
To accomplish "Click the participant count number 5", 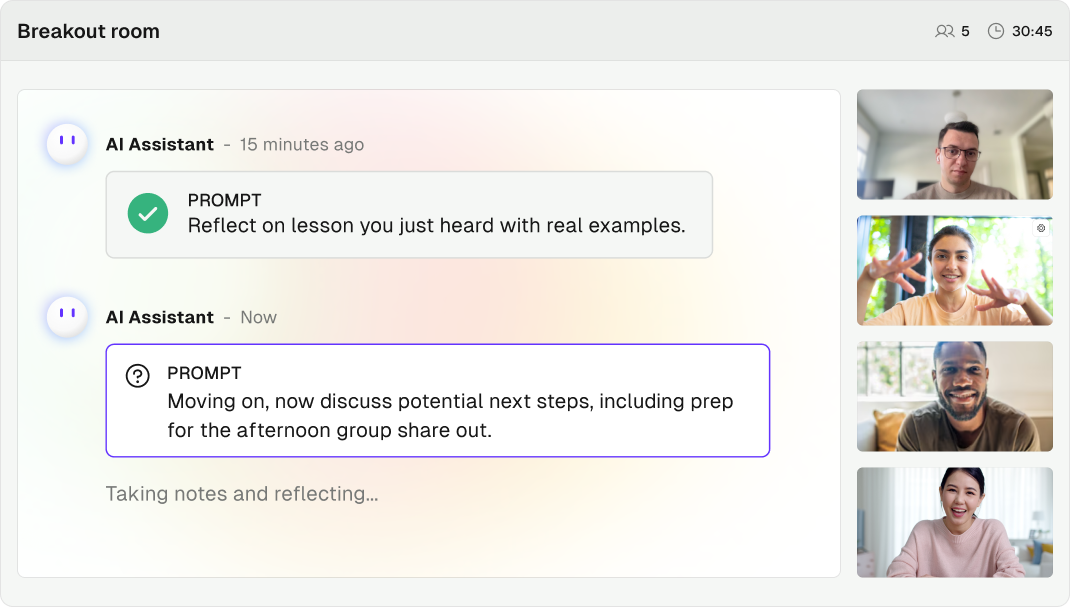I will pos(965,31).
